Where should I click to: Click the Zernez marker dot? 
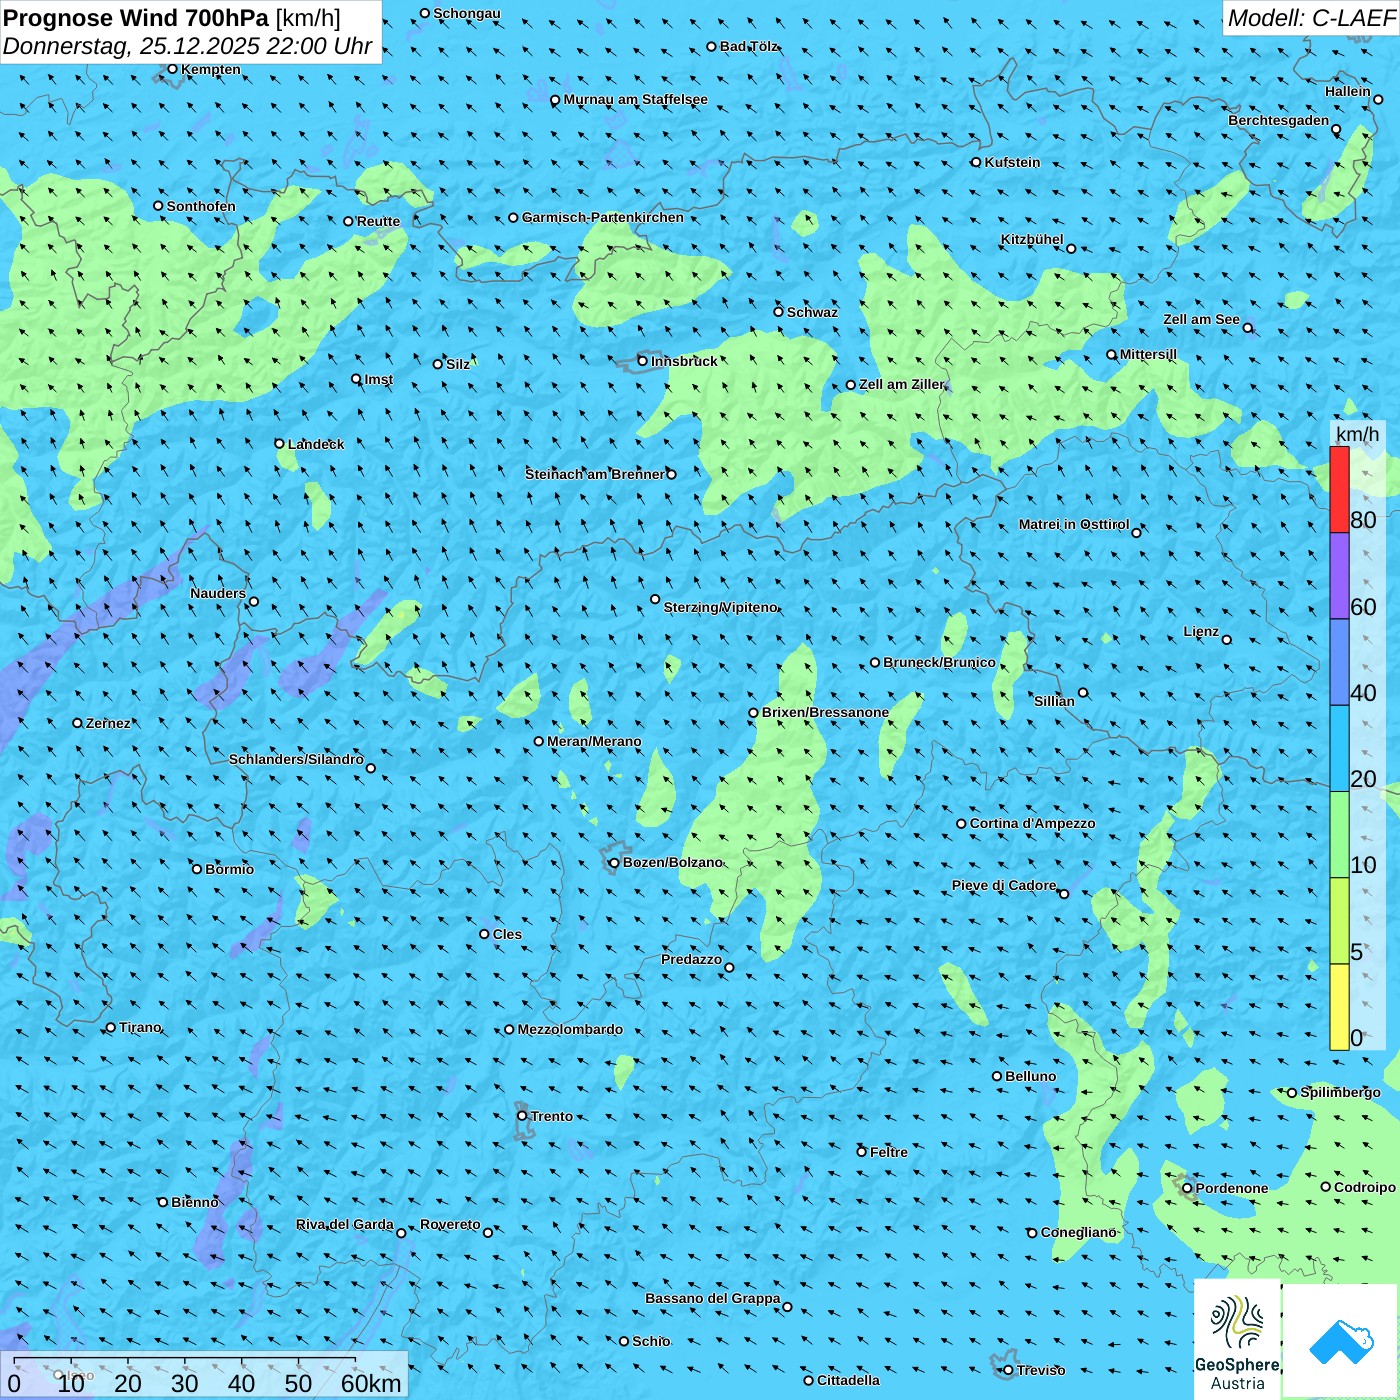coord(77,723)
